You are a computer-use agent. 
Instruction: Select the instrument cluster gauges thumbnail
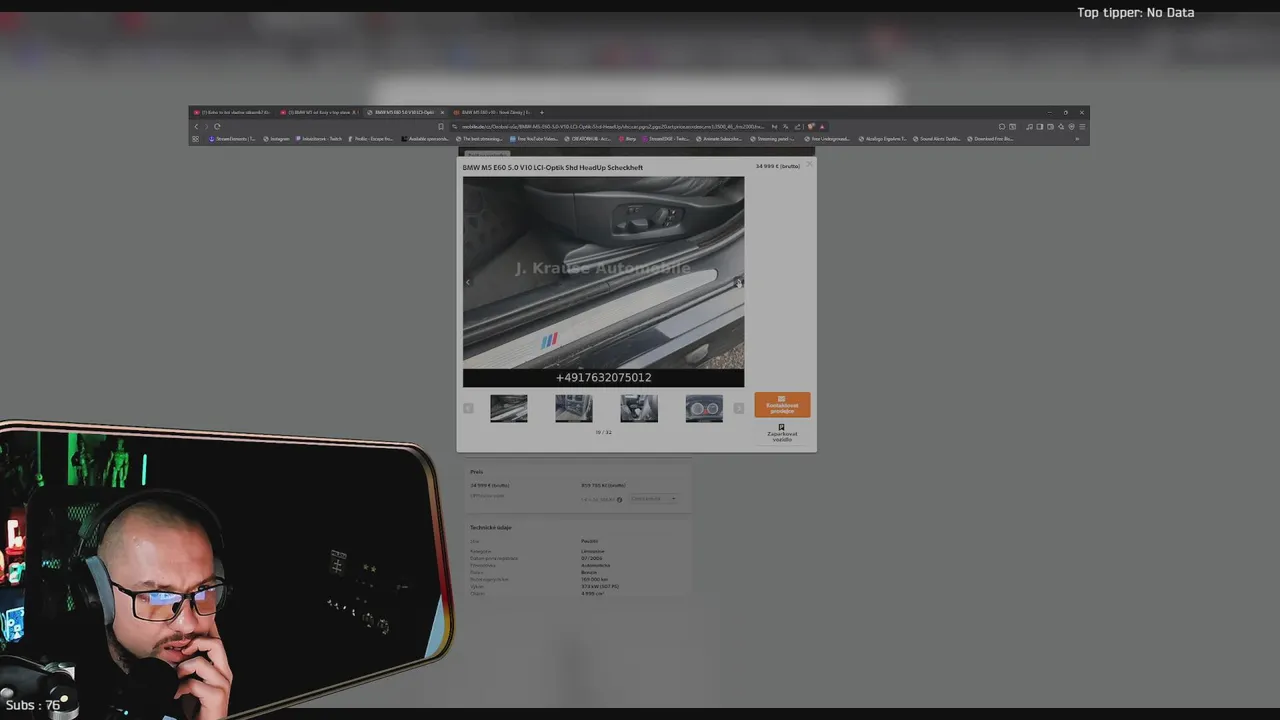[704, 408]
